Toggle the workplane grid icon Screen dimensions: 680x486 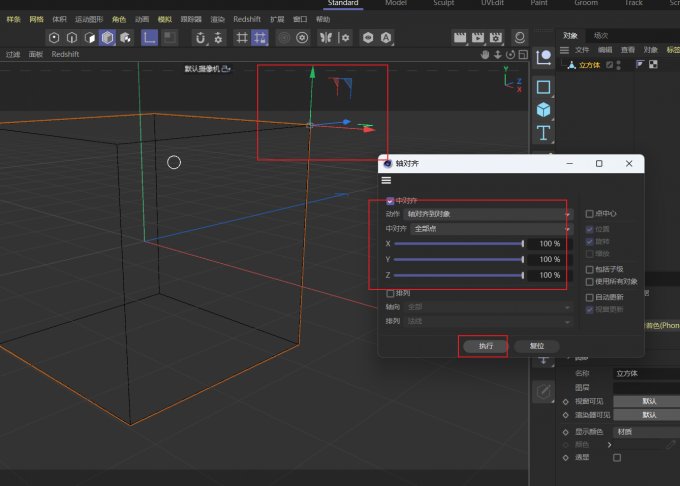click(x=242, y=38)
